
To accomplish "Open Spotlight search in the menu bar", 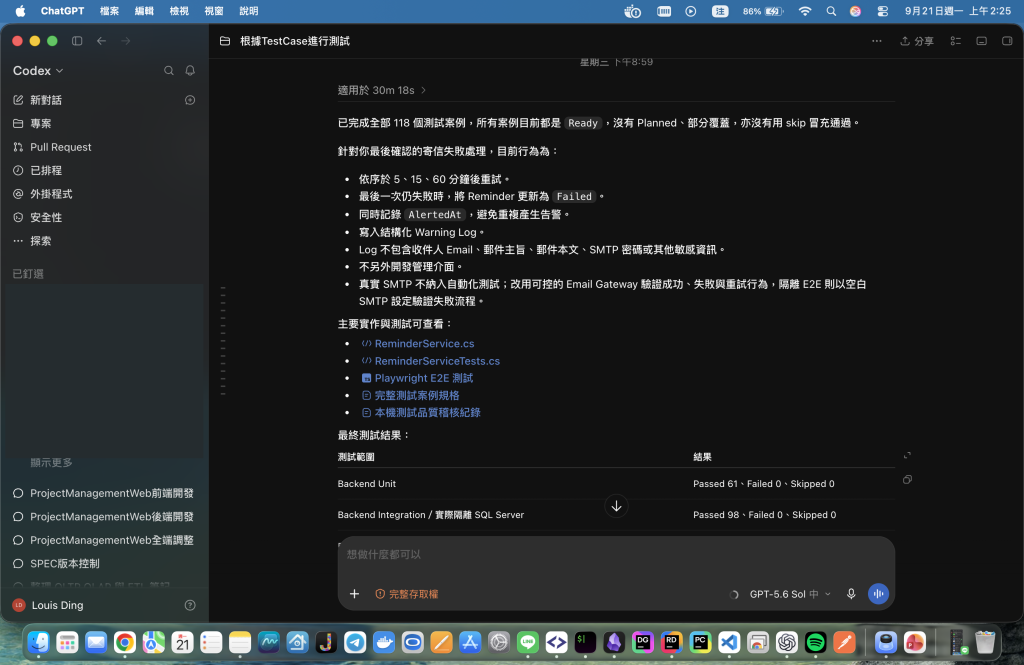I will pyautogui.click(x=831, y=11).
